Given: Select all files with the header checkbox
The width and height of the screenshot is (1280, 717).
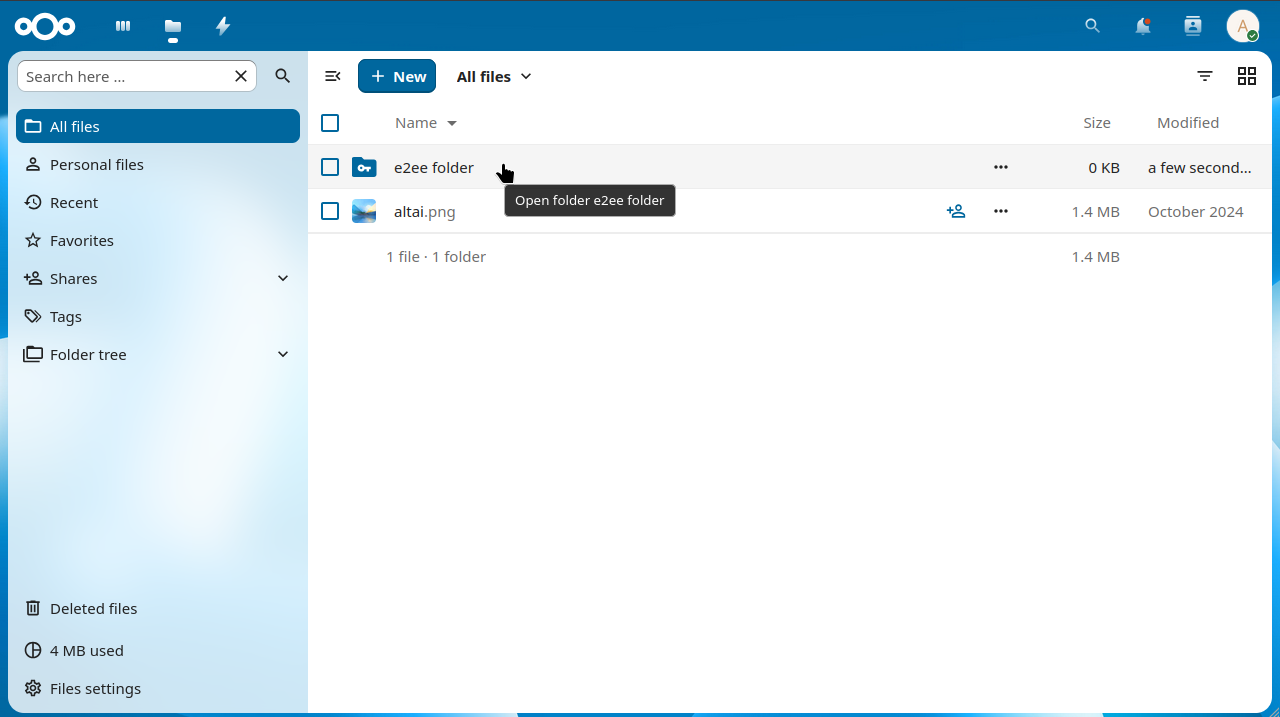Looking at the screenshot, I should pyautogui.click(x=330, y=122).
